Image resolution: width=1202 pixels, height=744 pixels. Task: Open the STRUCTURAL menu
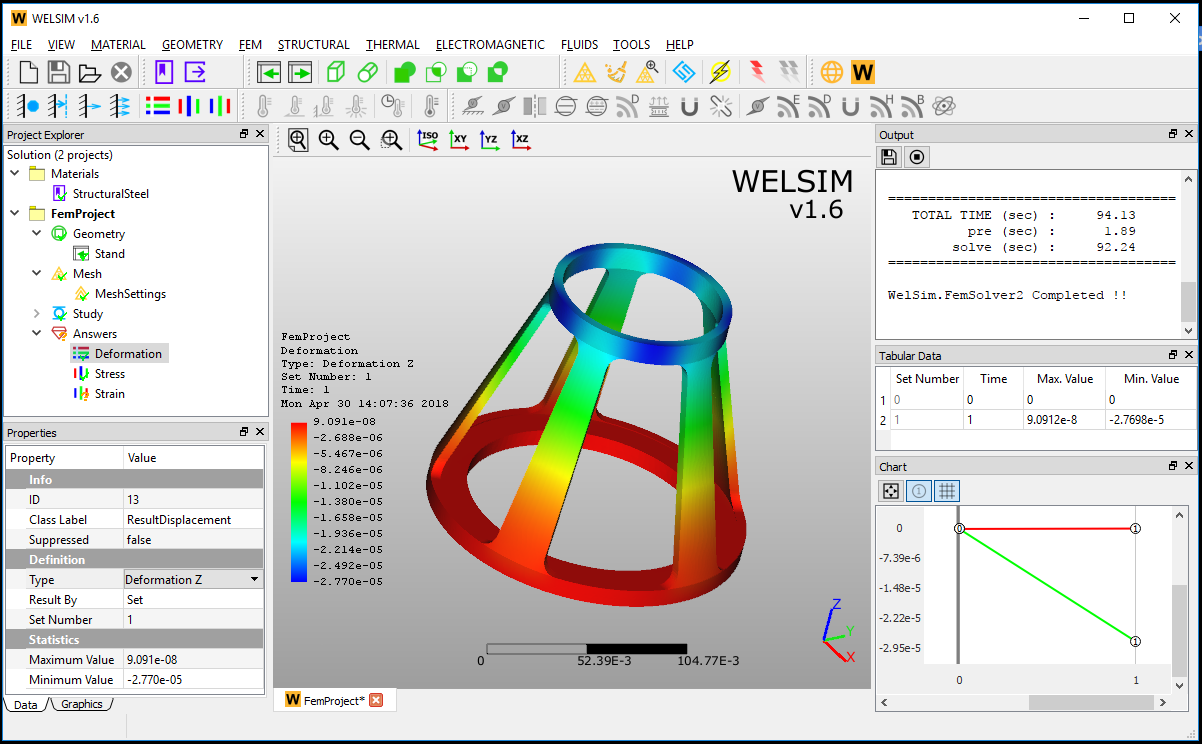point(313,45)
